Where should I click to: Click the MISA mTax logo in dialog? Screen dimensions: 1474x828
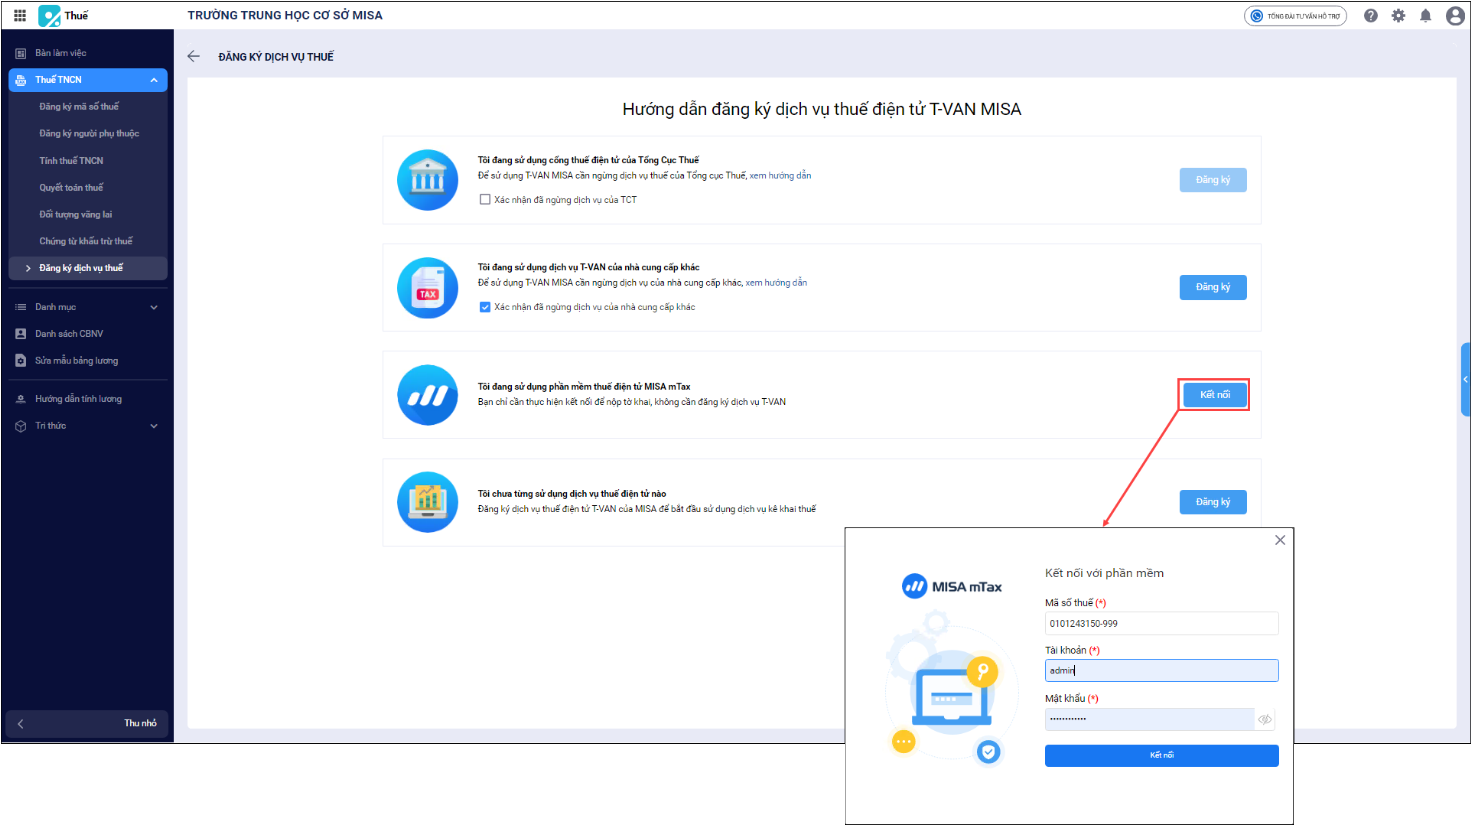tap(952, 587)
